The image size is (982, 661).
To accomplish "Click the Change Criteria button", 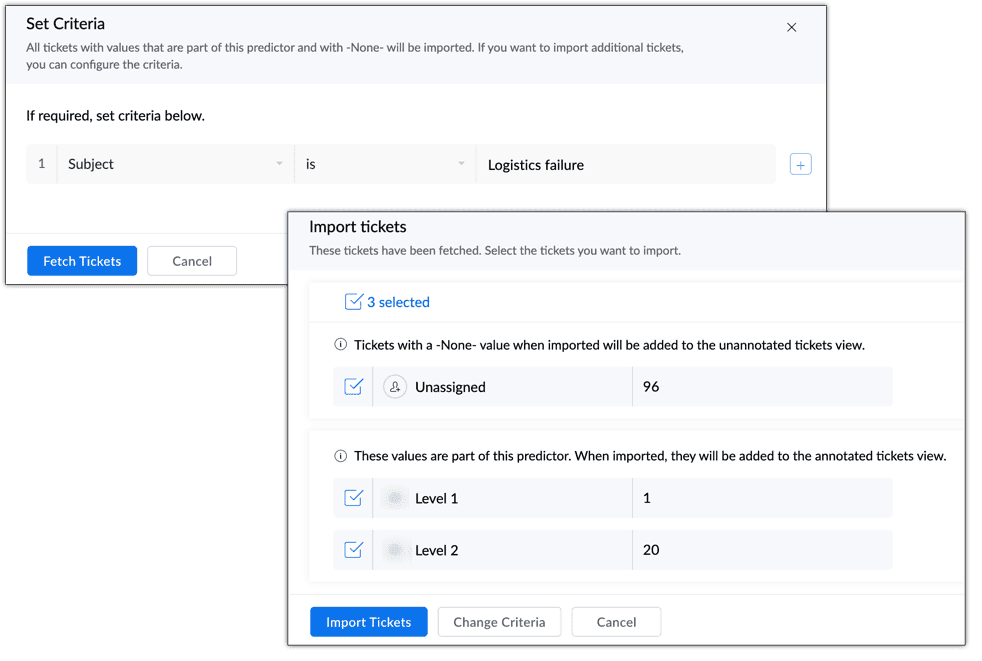I will click(499, 622).
